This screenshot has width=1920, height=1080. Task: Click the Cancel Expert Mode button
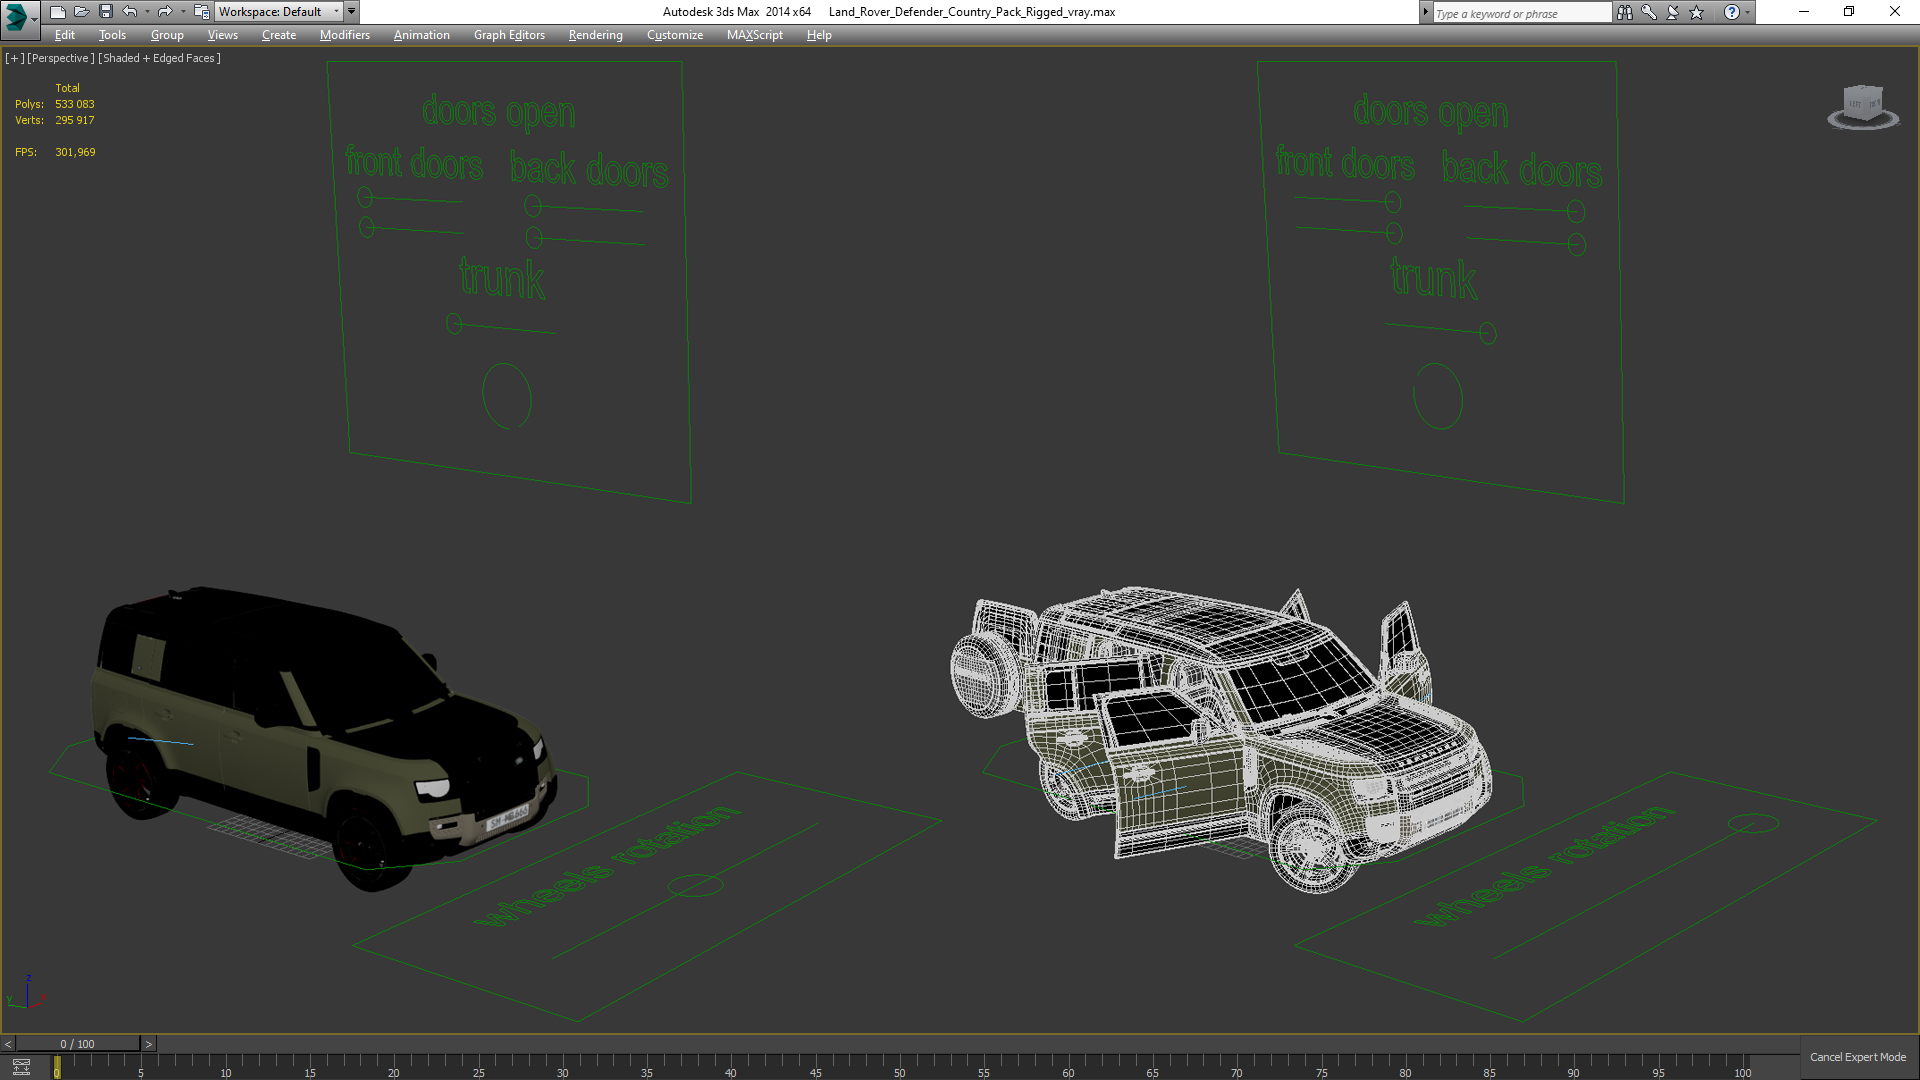[x=1858, y=1057]
